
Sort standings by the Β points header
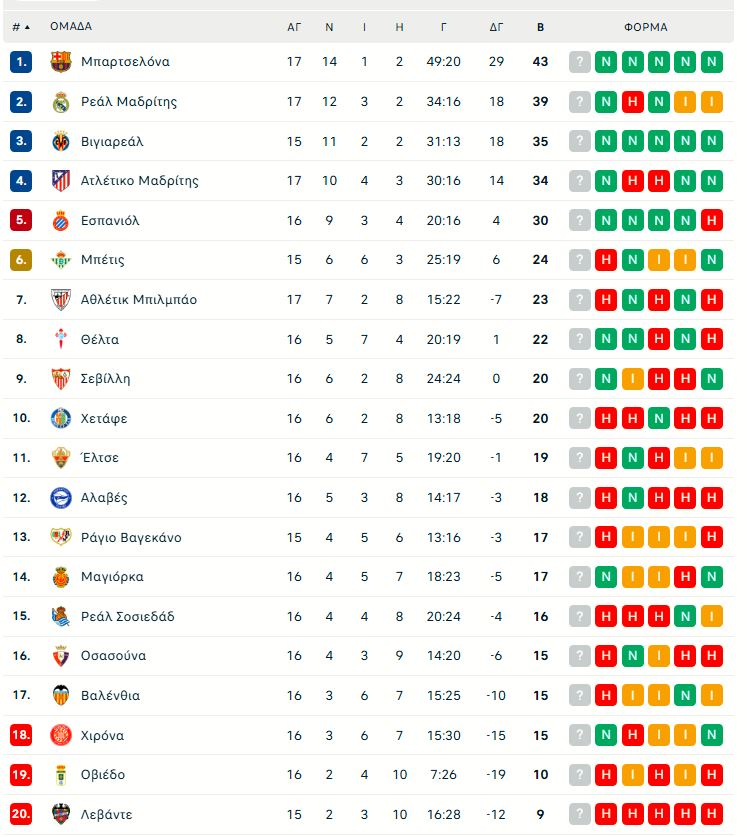point(541,27)
